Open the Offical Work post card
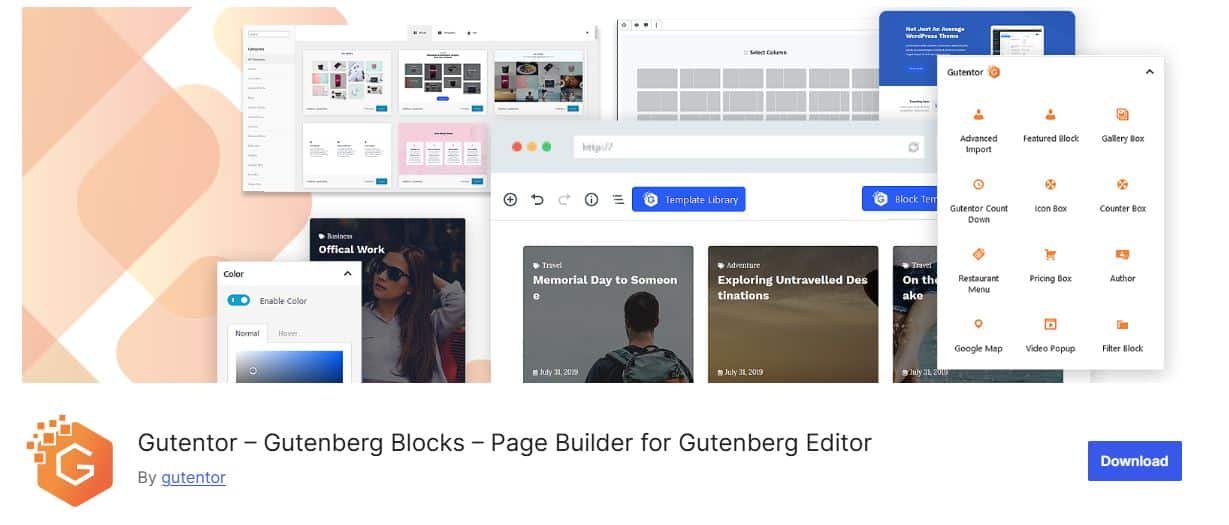The width and height of the screenshot is (1229, 525). pyautogui.click(x=387, y=300)
